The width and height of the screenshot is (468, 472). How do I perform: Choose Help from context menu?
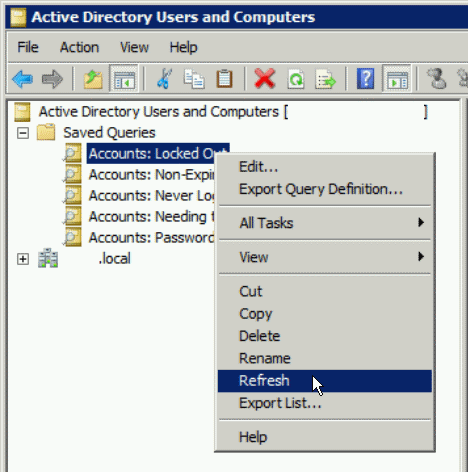click(325, 437)
